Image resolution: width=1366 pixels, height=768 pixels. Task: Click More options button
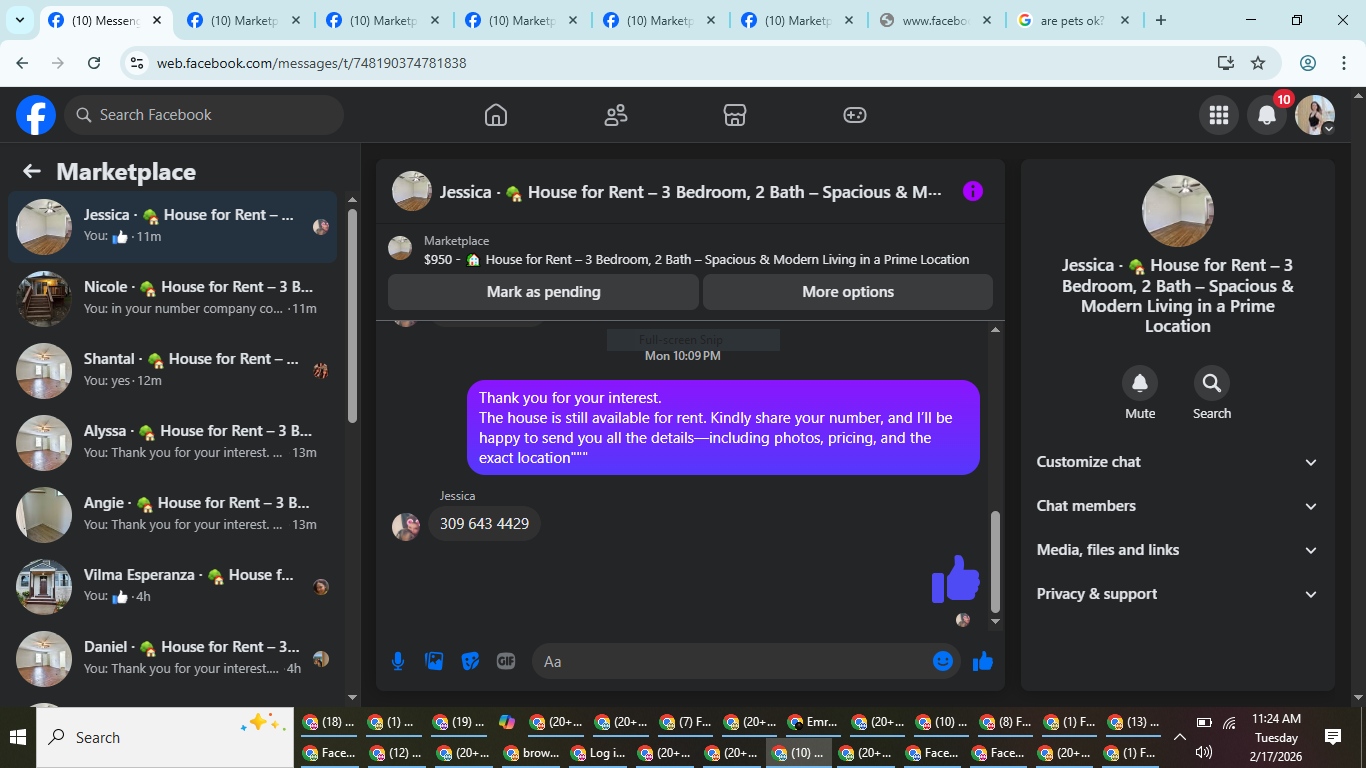tap(848, 292)
